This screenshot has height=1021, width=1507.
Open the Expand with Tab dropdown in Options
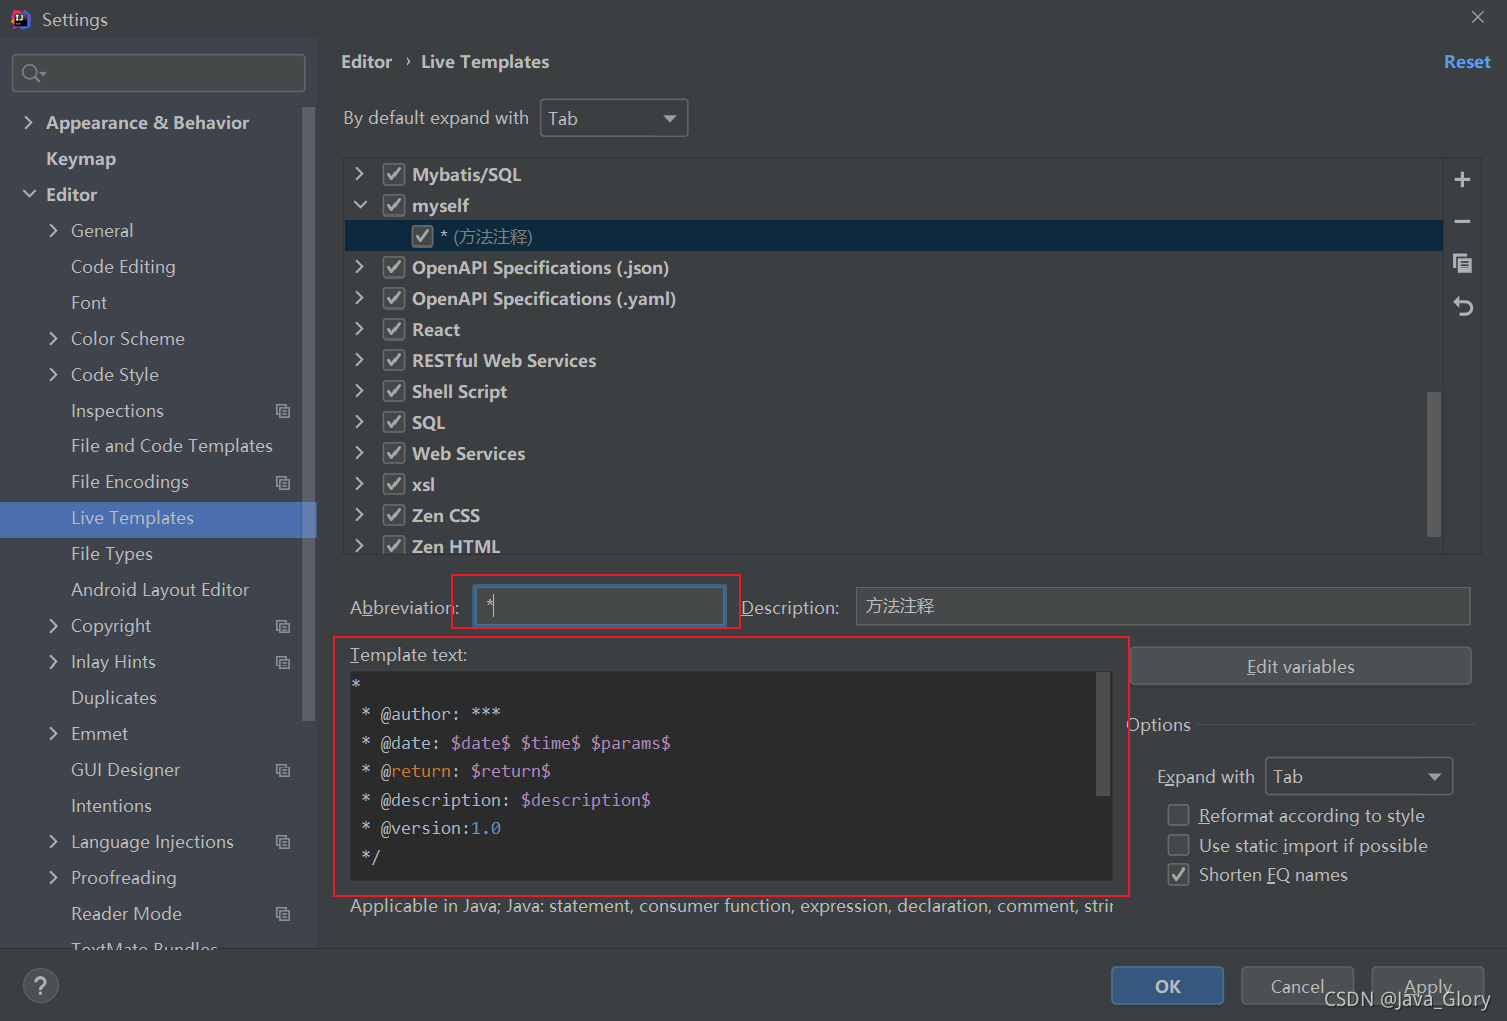(1358, 776)
